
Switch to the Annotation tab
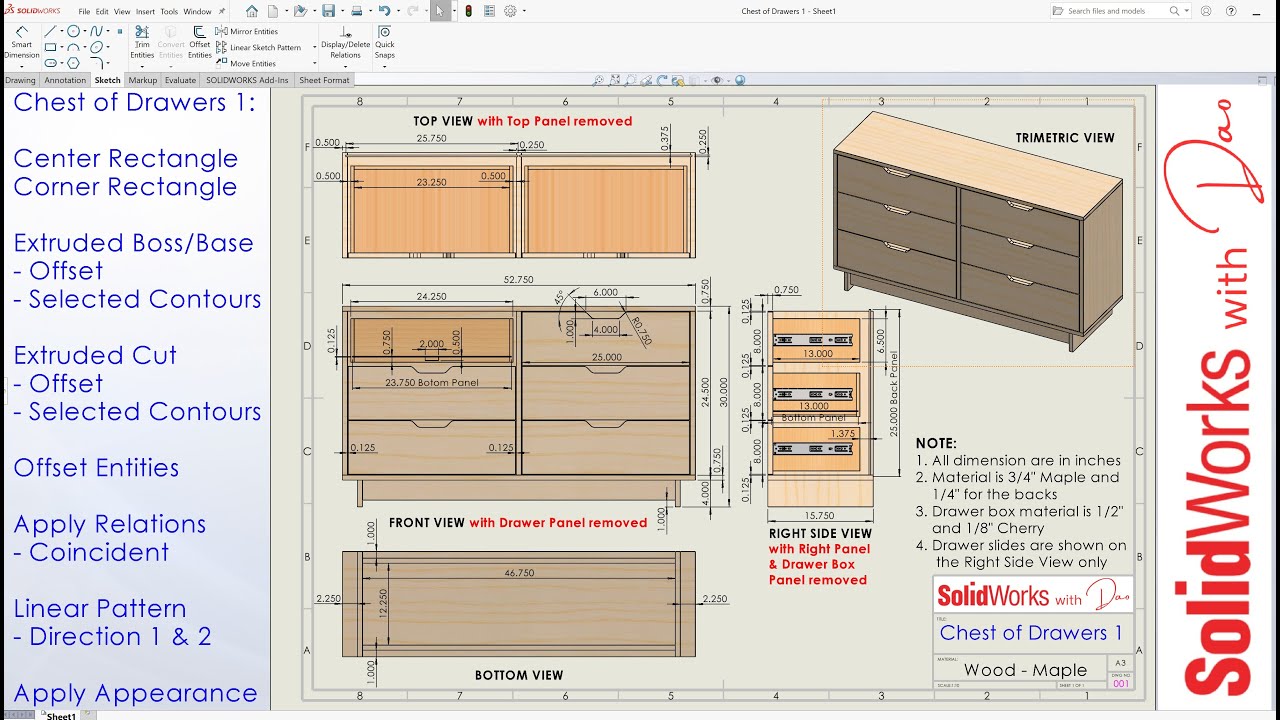point(65,80)
